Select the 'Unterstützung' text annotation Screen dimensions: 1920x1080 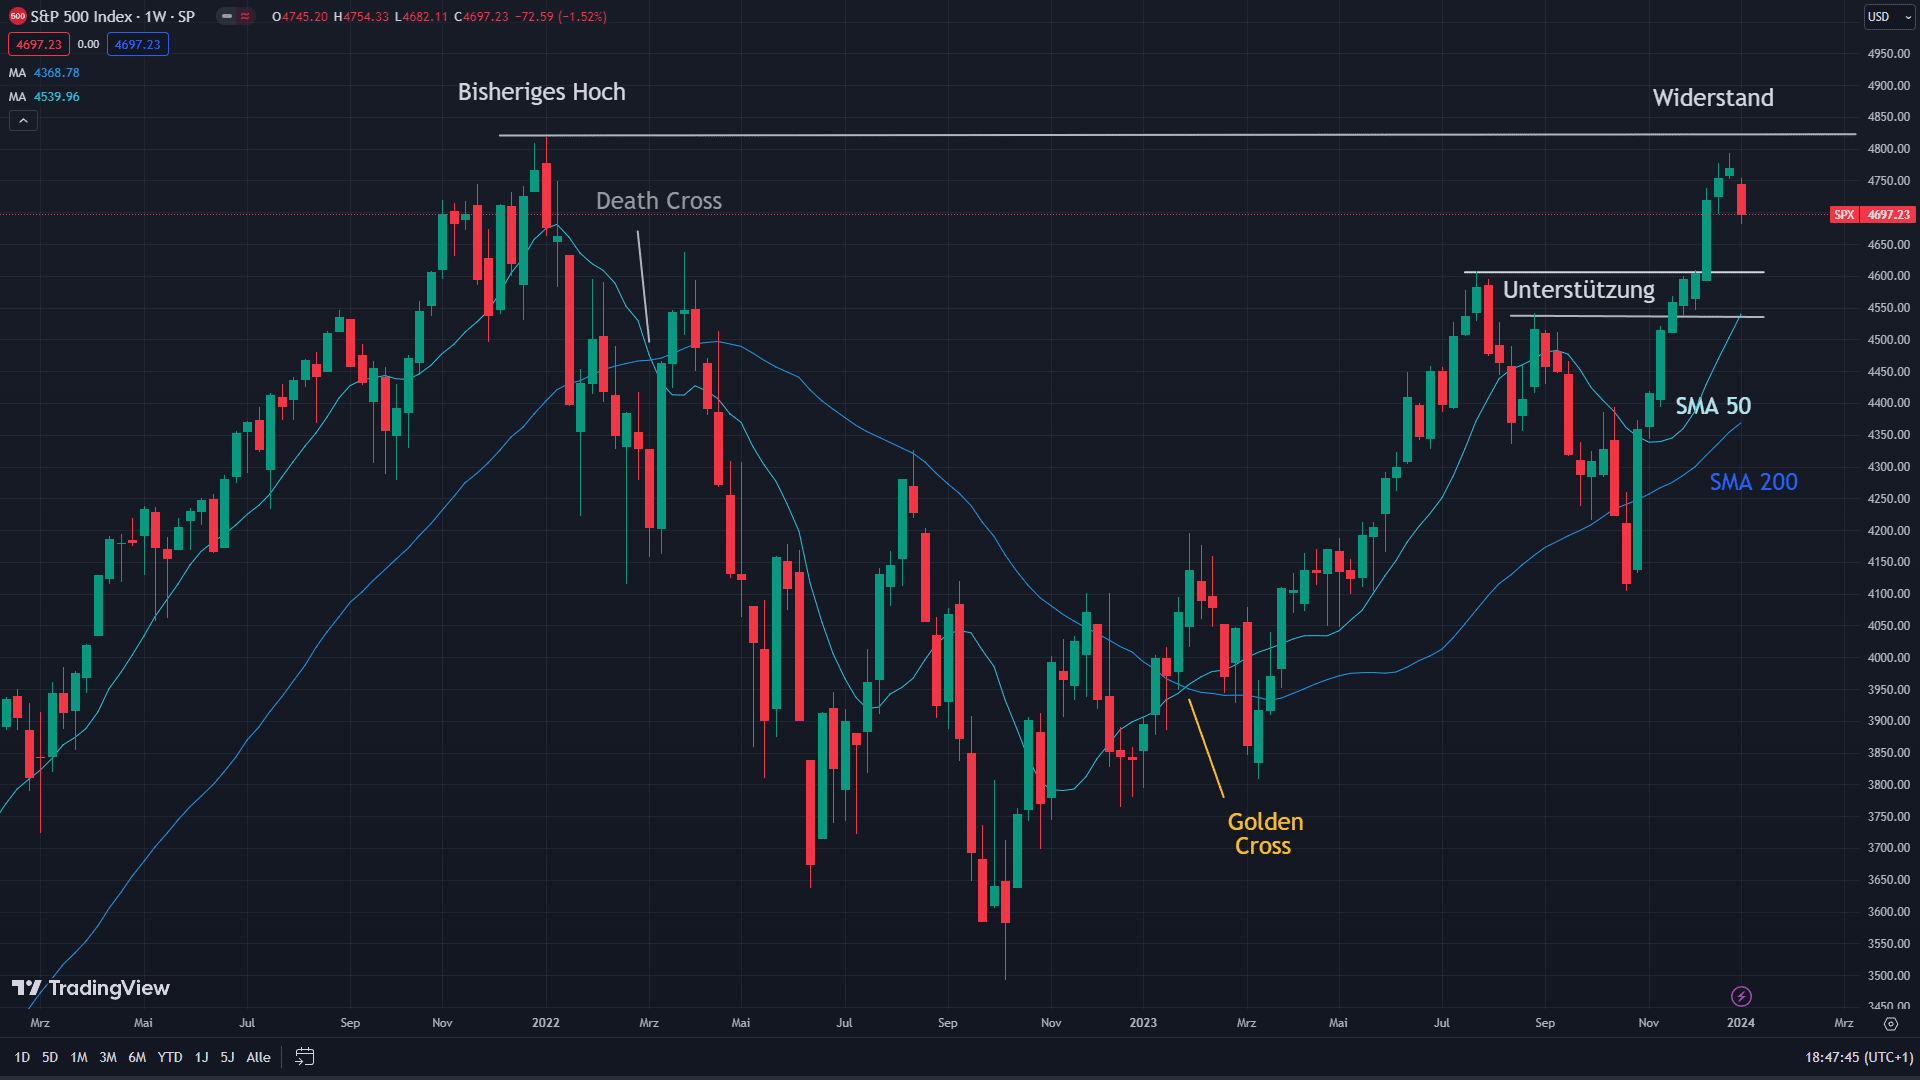(1579, 290)
